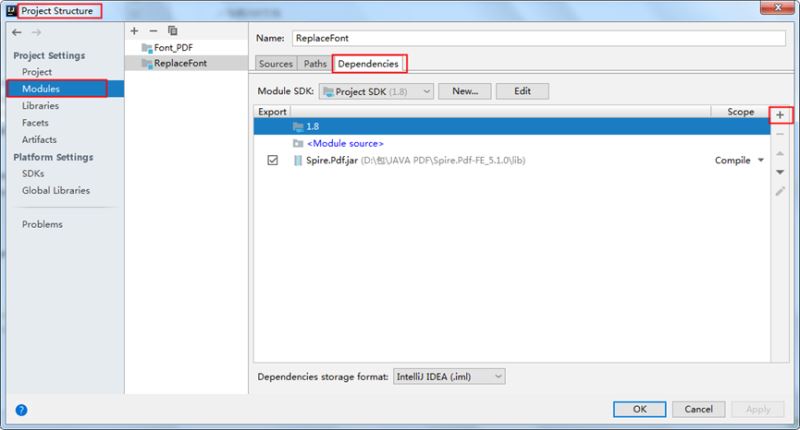
Task: Click the Spire.Pdf.jar library icon
Action: click(297, 161)
